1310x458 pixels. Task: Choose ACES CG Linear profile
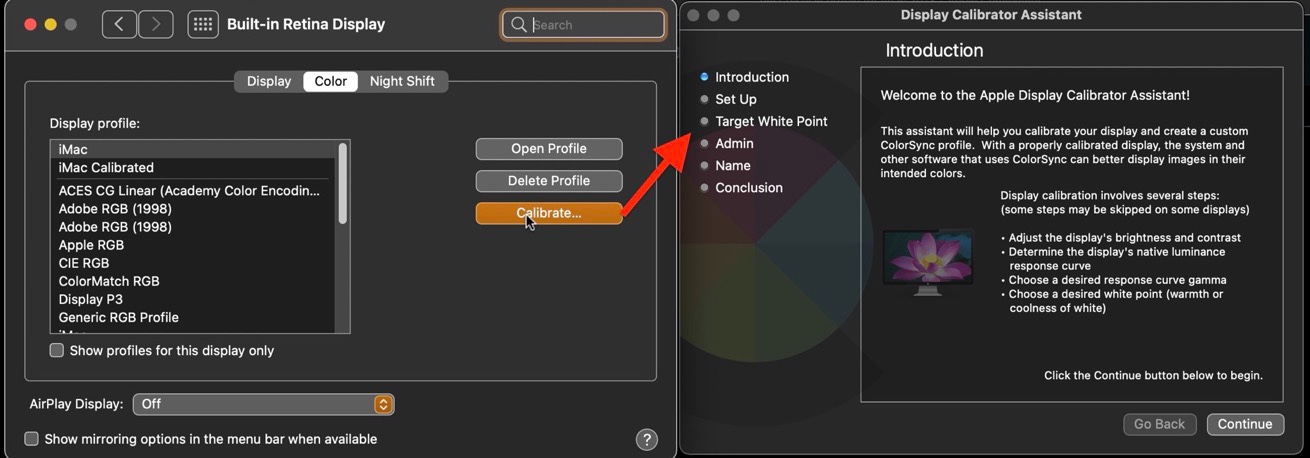(x=193, y=191)
